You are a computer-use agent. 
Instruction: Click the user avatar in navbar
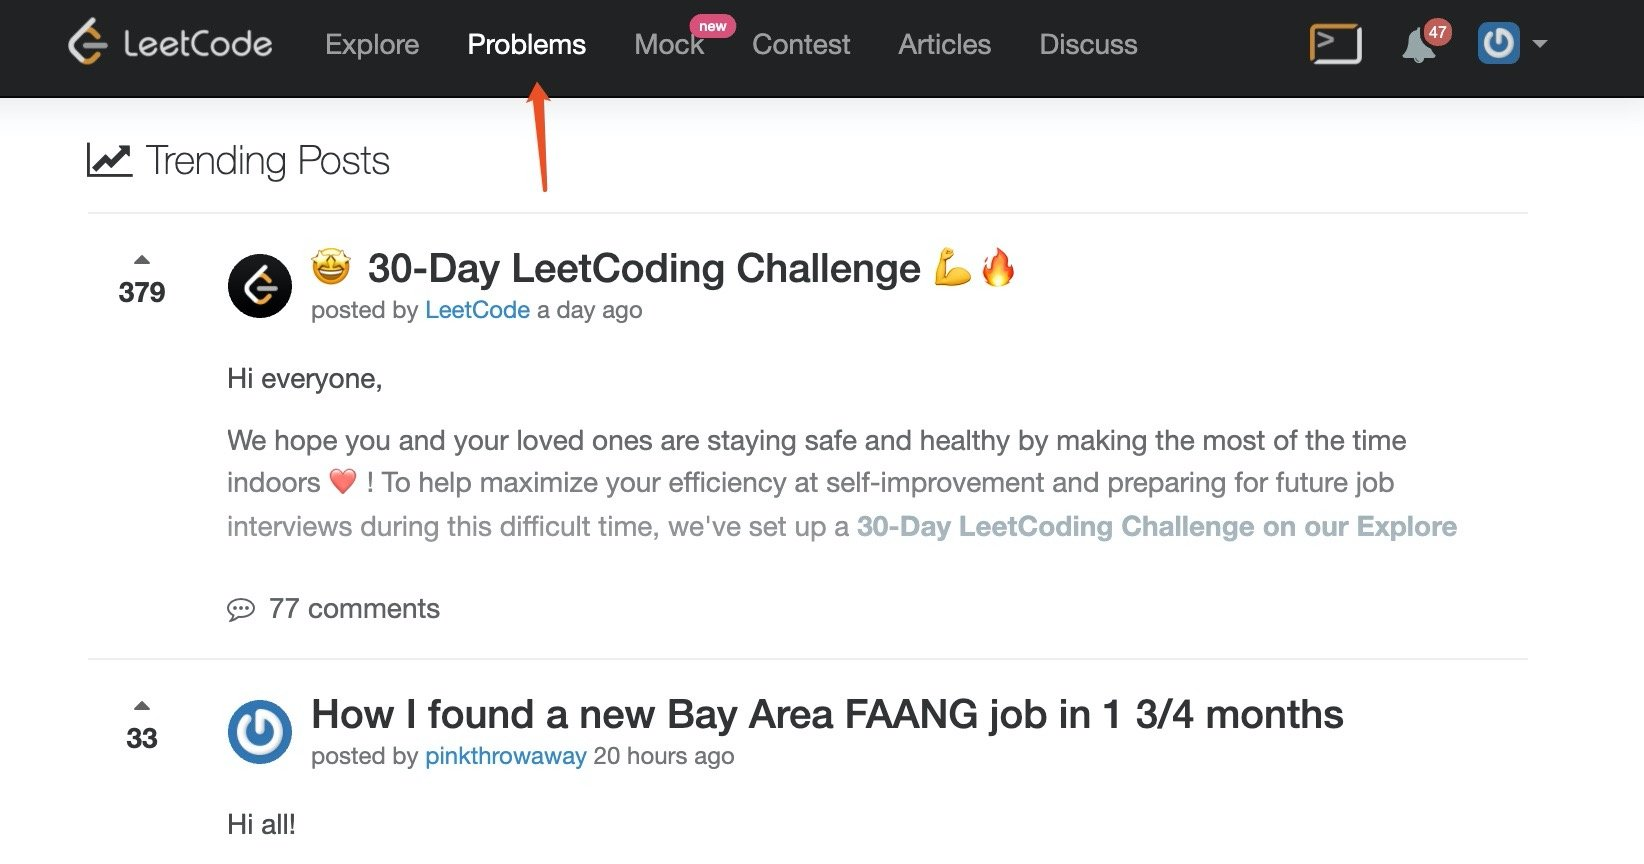coord(1498,44)
